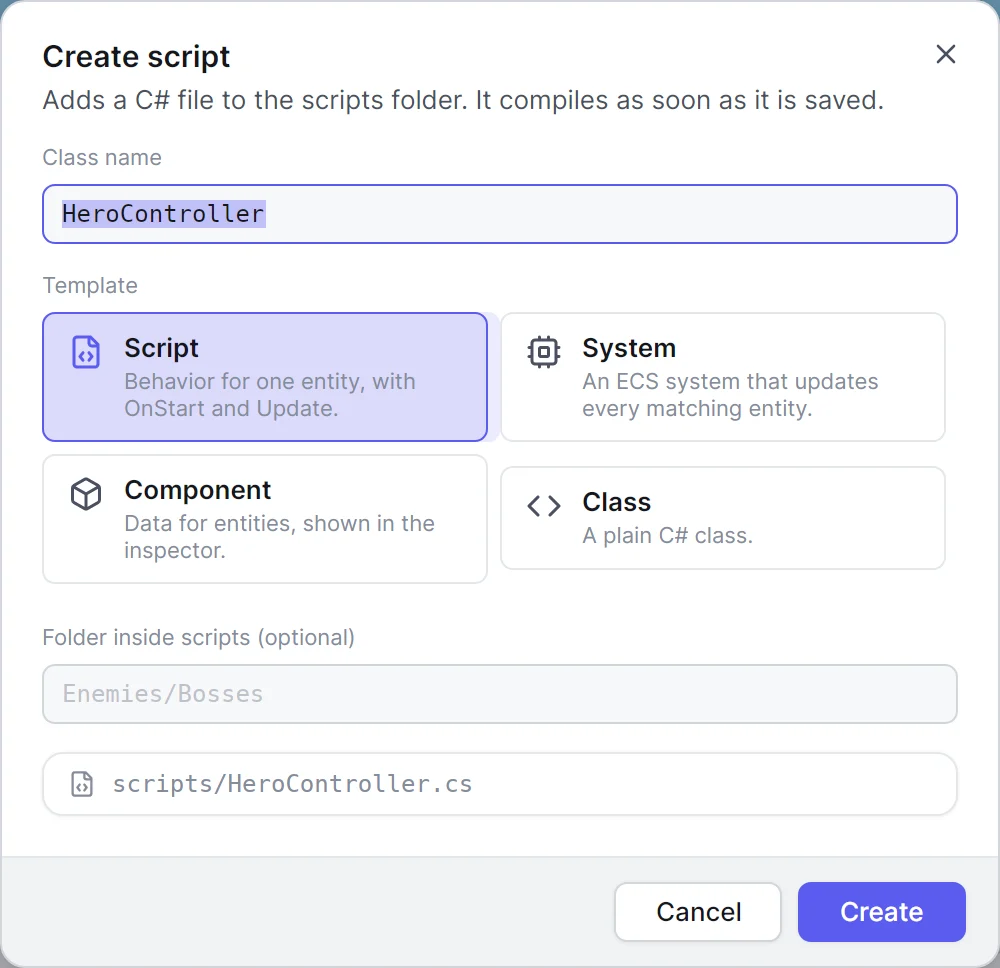Click the Script file code icon
This screenshot has height=968, width=1000.
[85, 352]
